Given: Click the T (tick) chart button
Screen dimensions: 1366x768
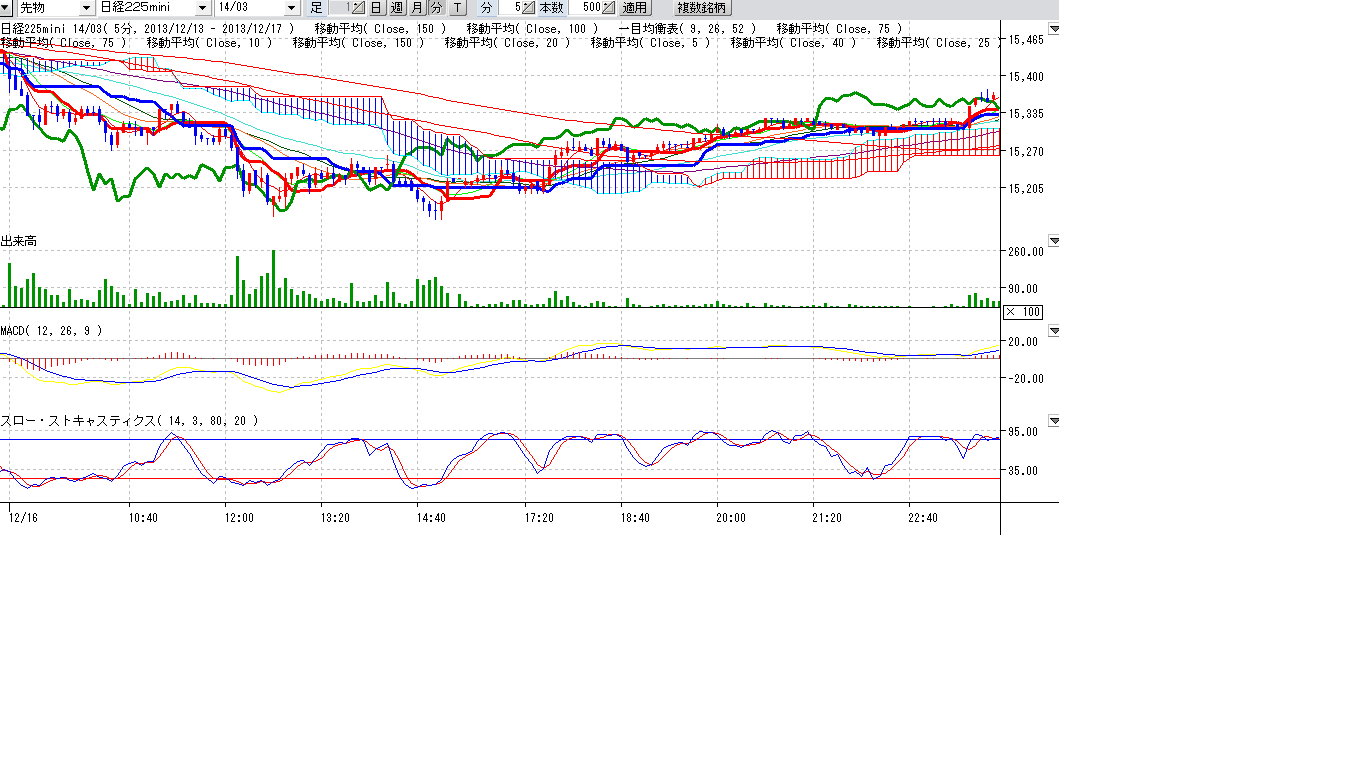Looking at the screenshot, I should pyautogui.click(x=457, y=8).
